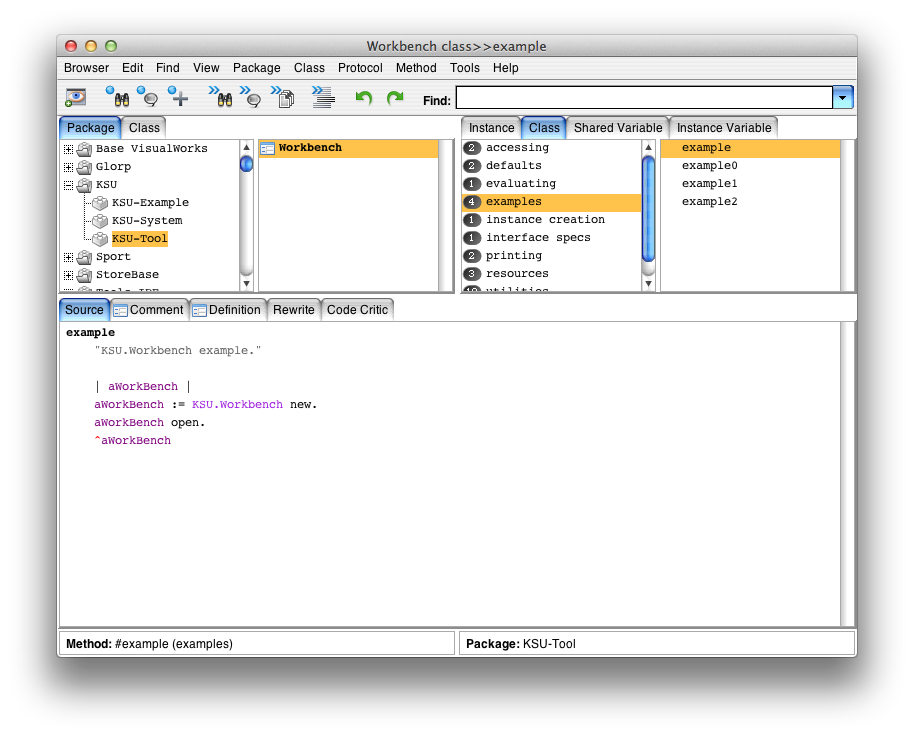The image size is (914, 736).
Task: Click down arrow of protocol list scrollbar
Action: (648, 284)
